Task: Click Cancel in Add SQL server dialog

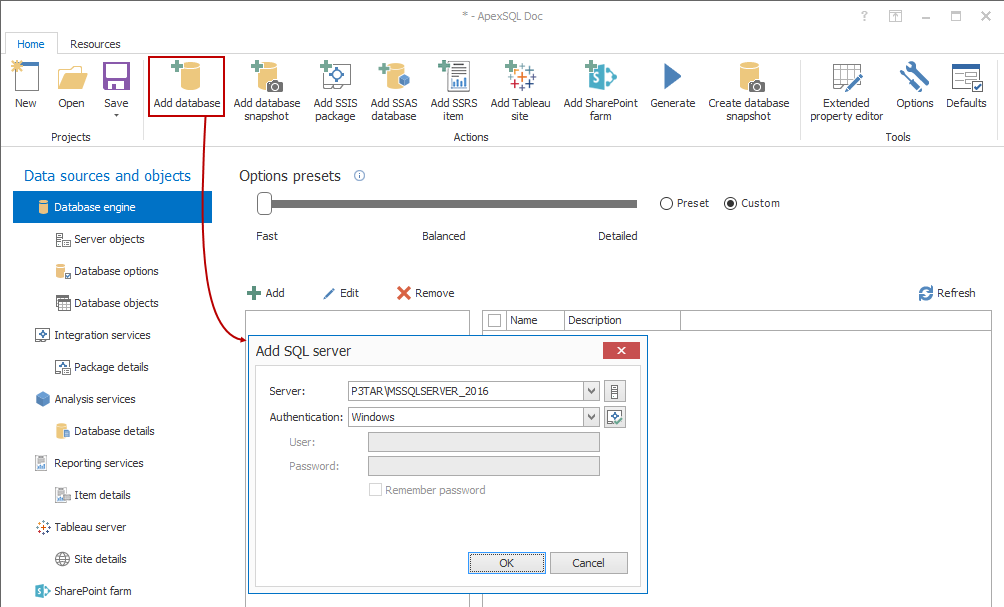Action: 588,563
